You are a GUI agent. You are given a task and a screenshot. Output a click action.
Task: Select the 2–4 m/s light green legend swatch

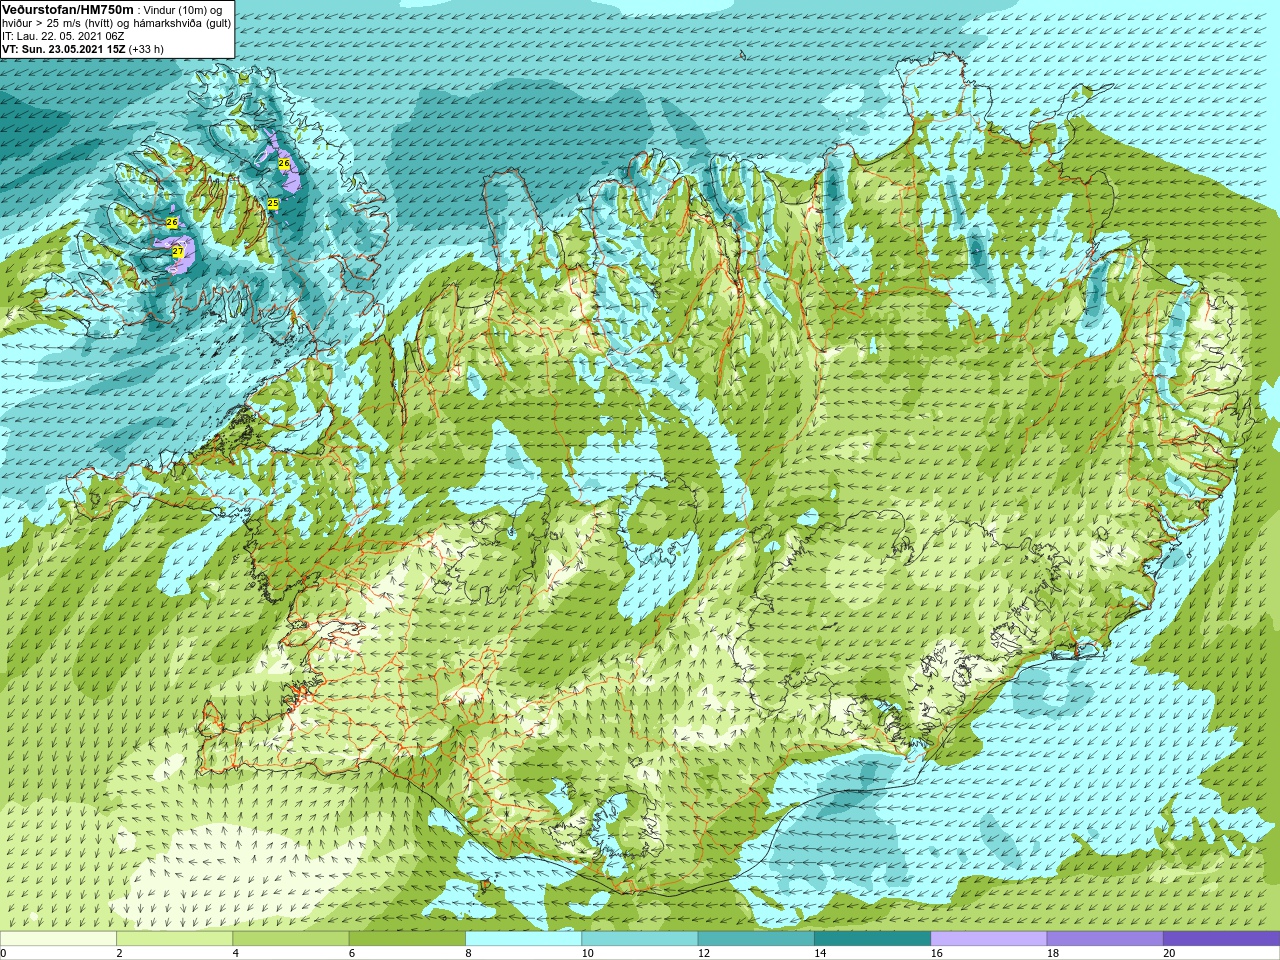pyautogui.click(x=174, y=939)
